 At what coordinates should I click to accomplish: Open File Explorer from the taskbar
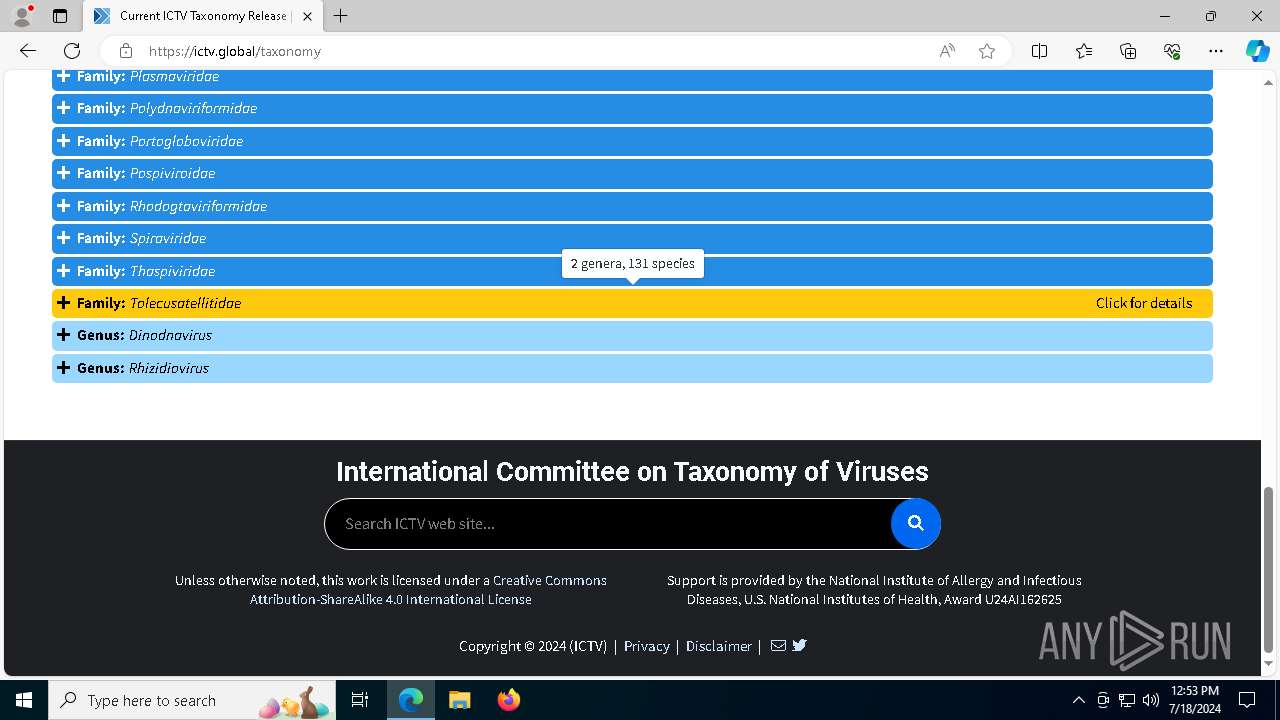tap(460, 700)
